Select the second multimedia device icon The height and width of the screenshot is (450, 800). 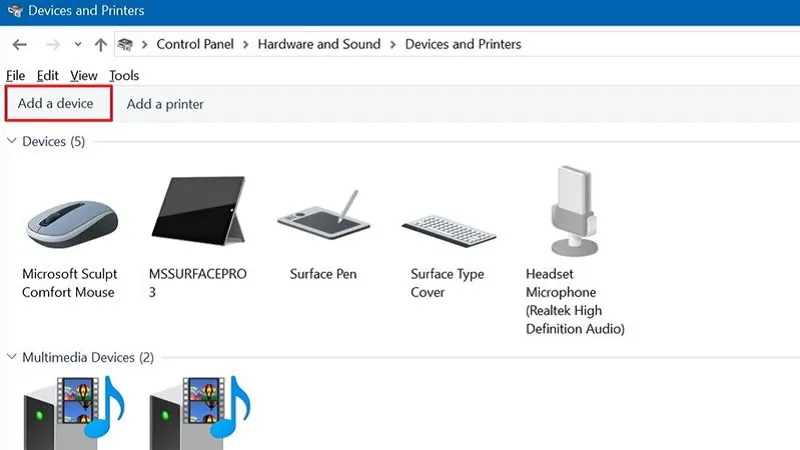point(198,412)
